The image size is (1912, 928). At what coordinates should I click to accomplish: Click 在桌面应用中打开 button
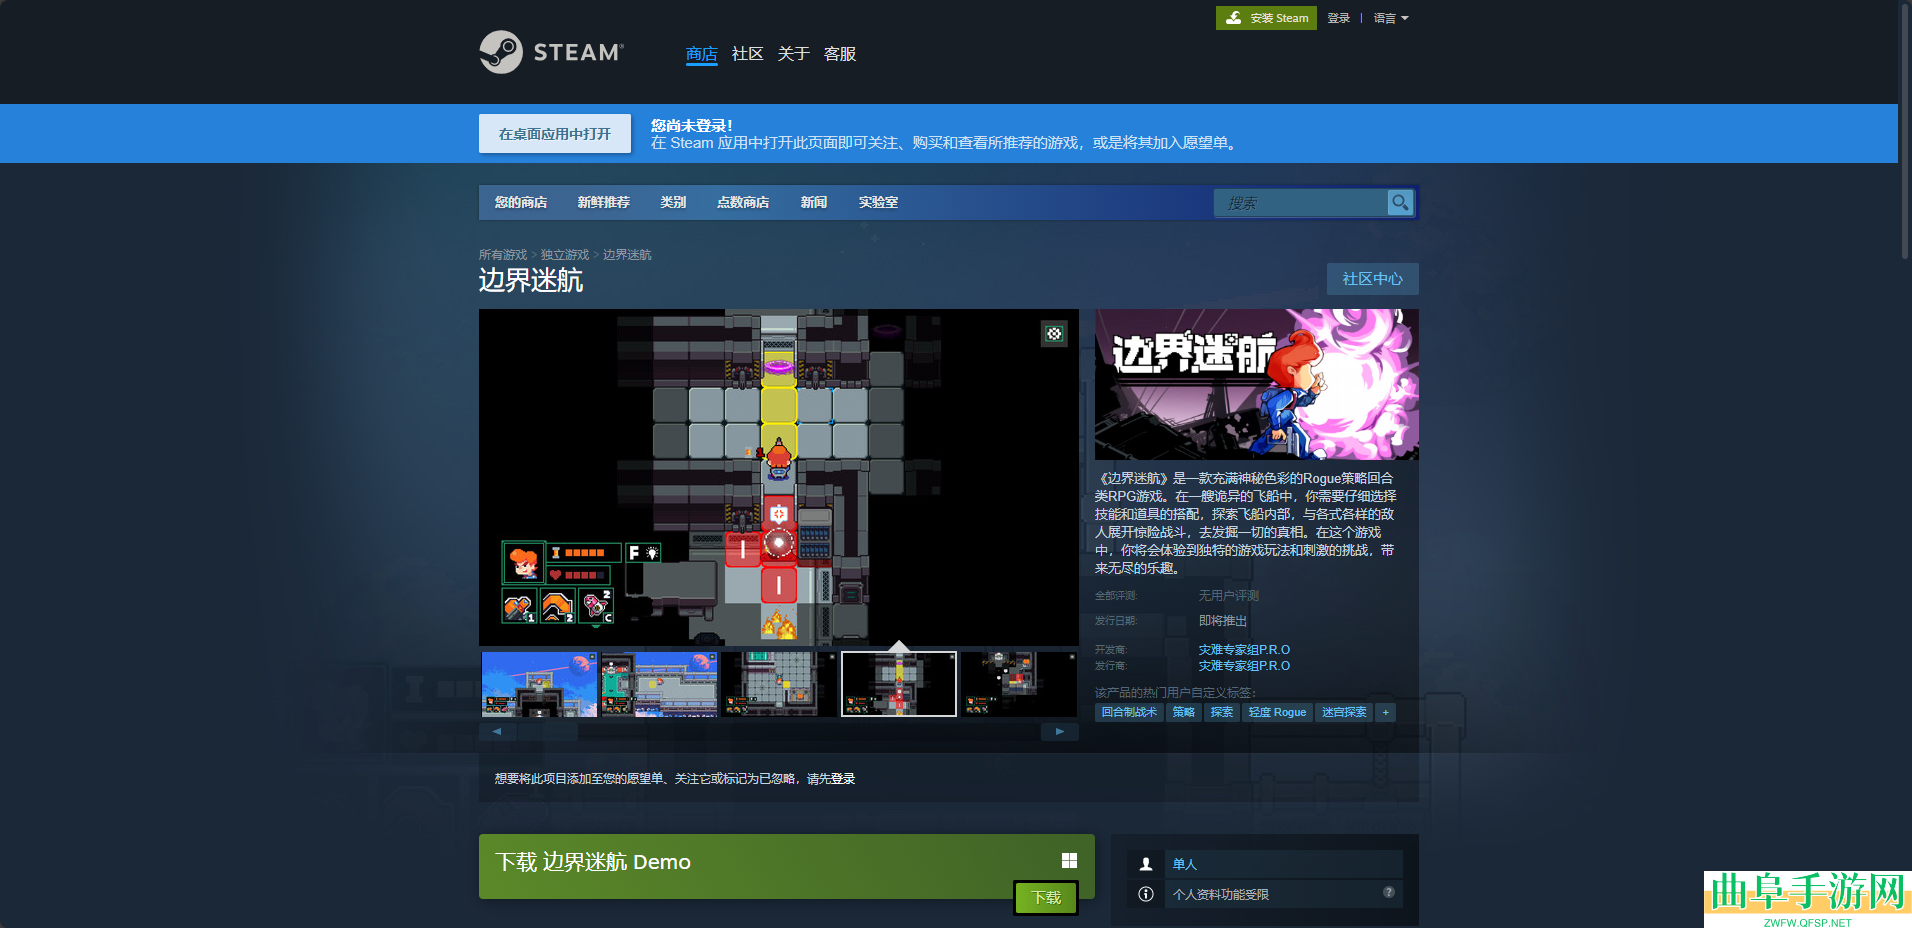tap(555, 134)
